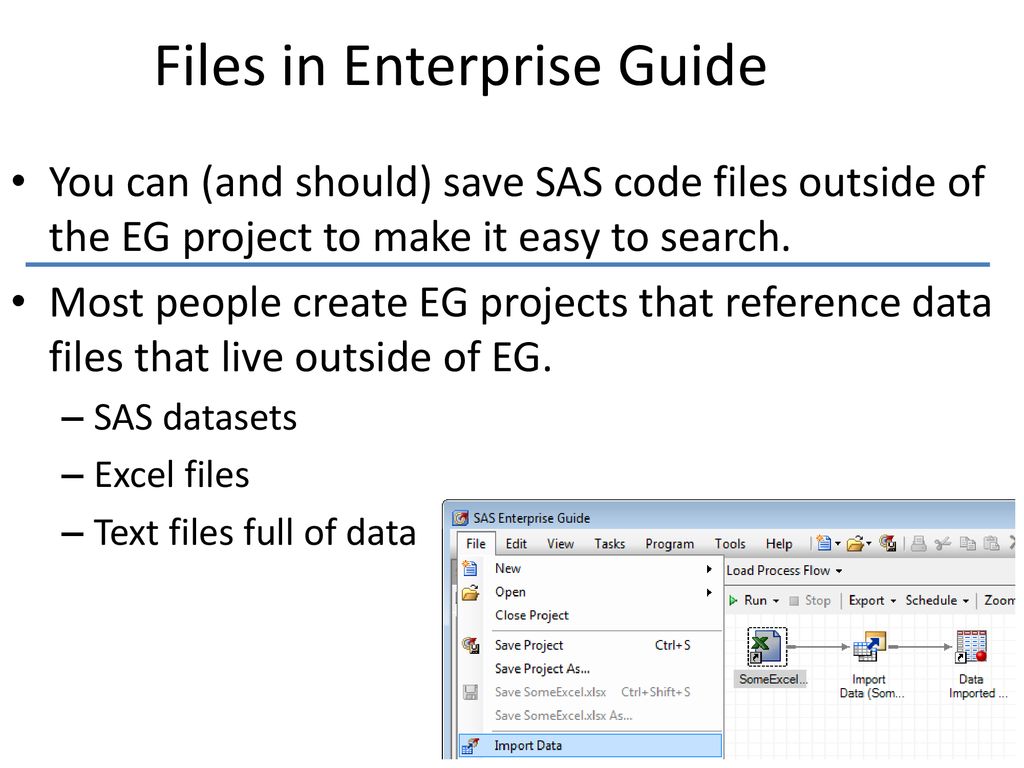Screen dimensions: 1024x768
Task: Open the Help menu
Action: click(778, 543)
